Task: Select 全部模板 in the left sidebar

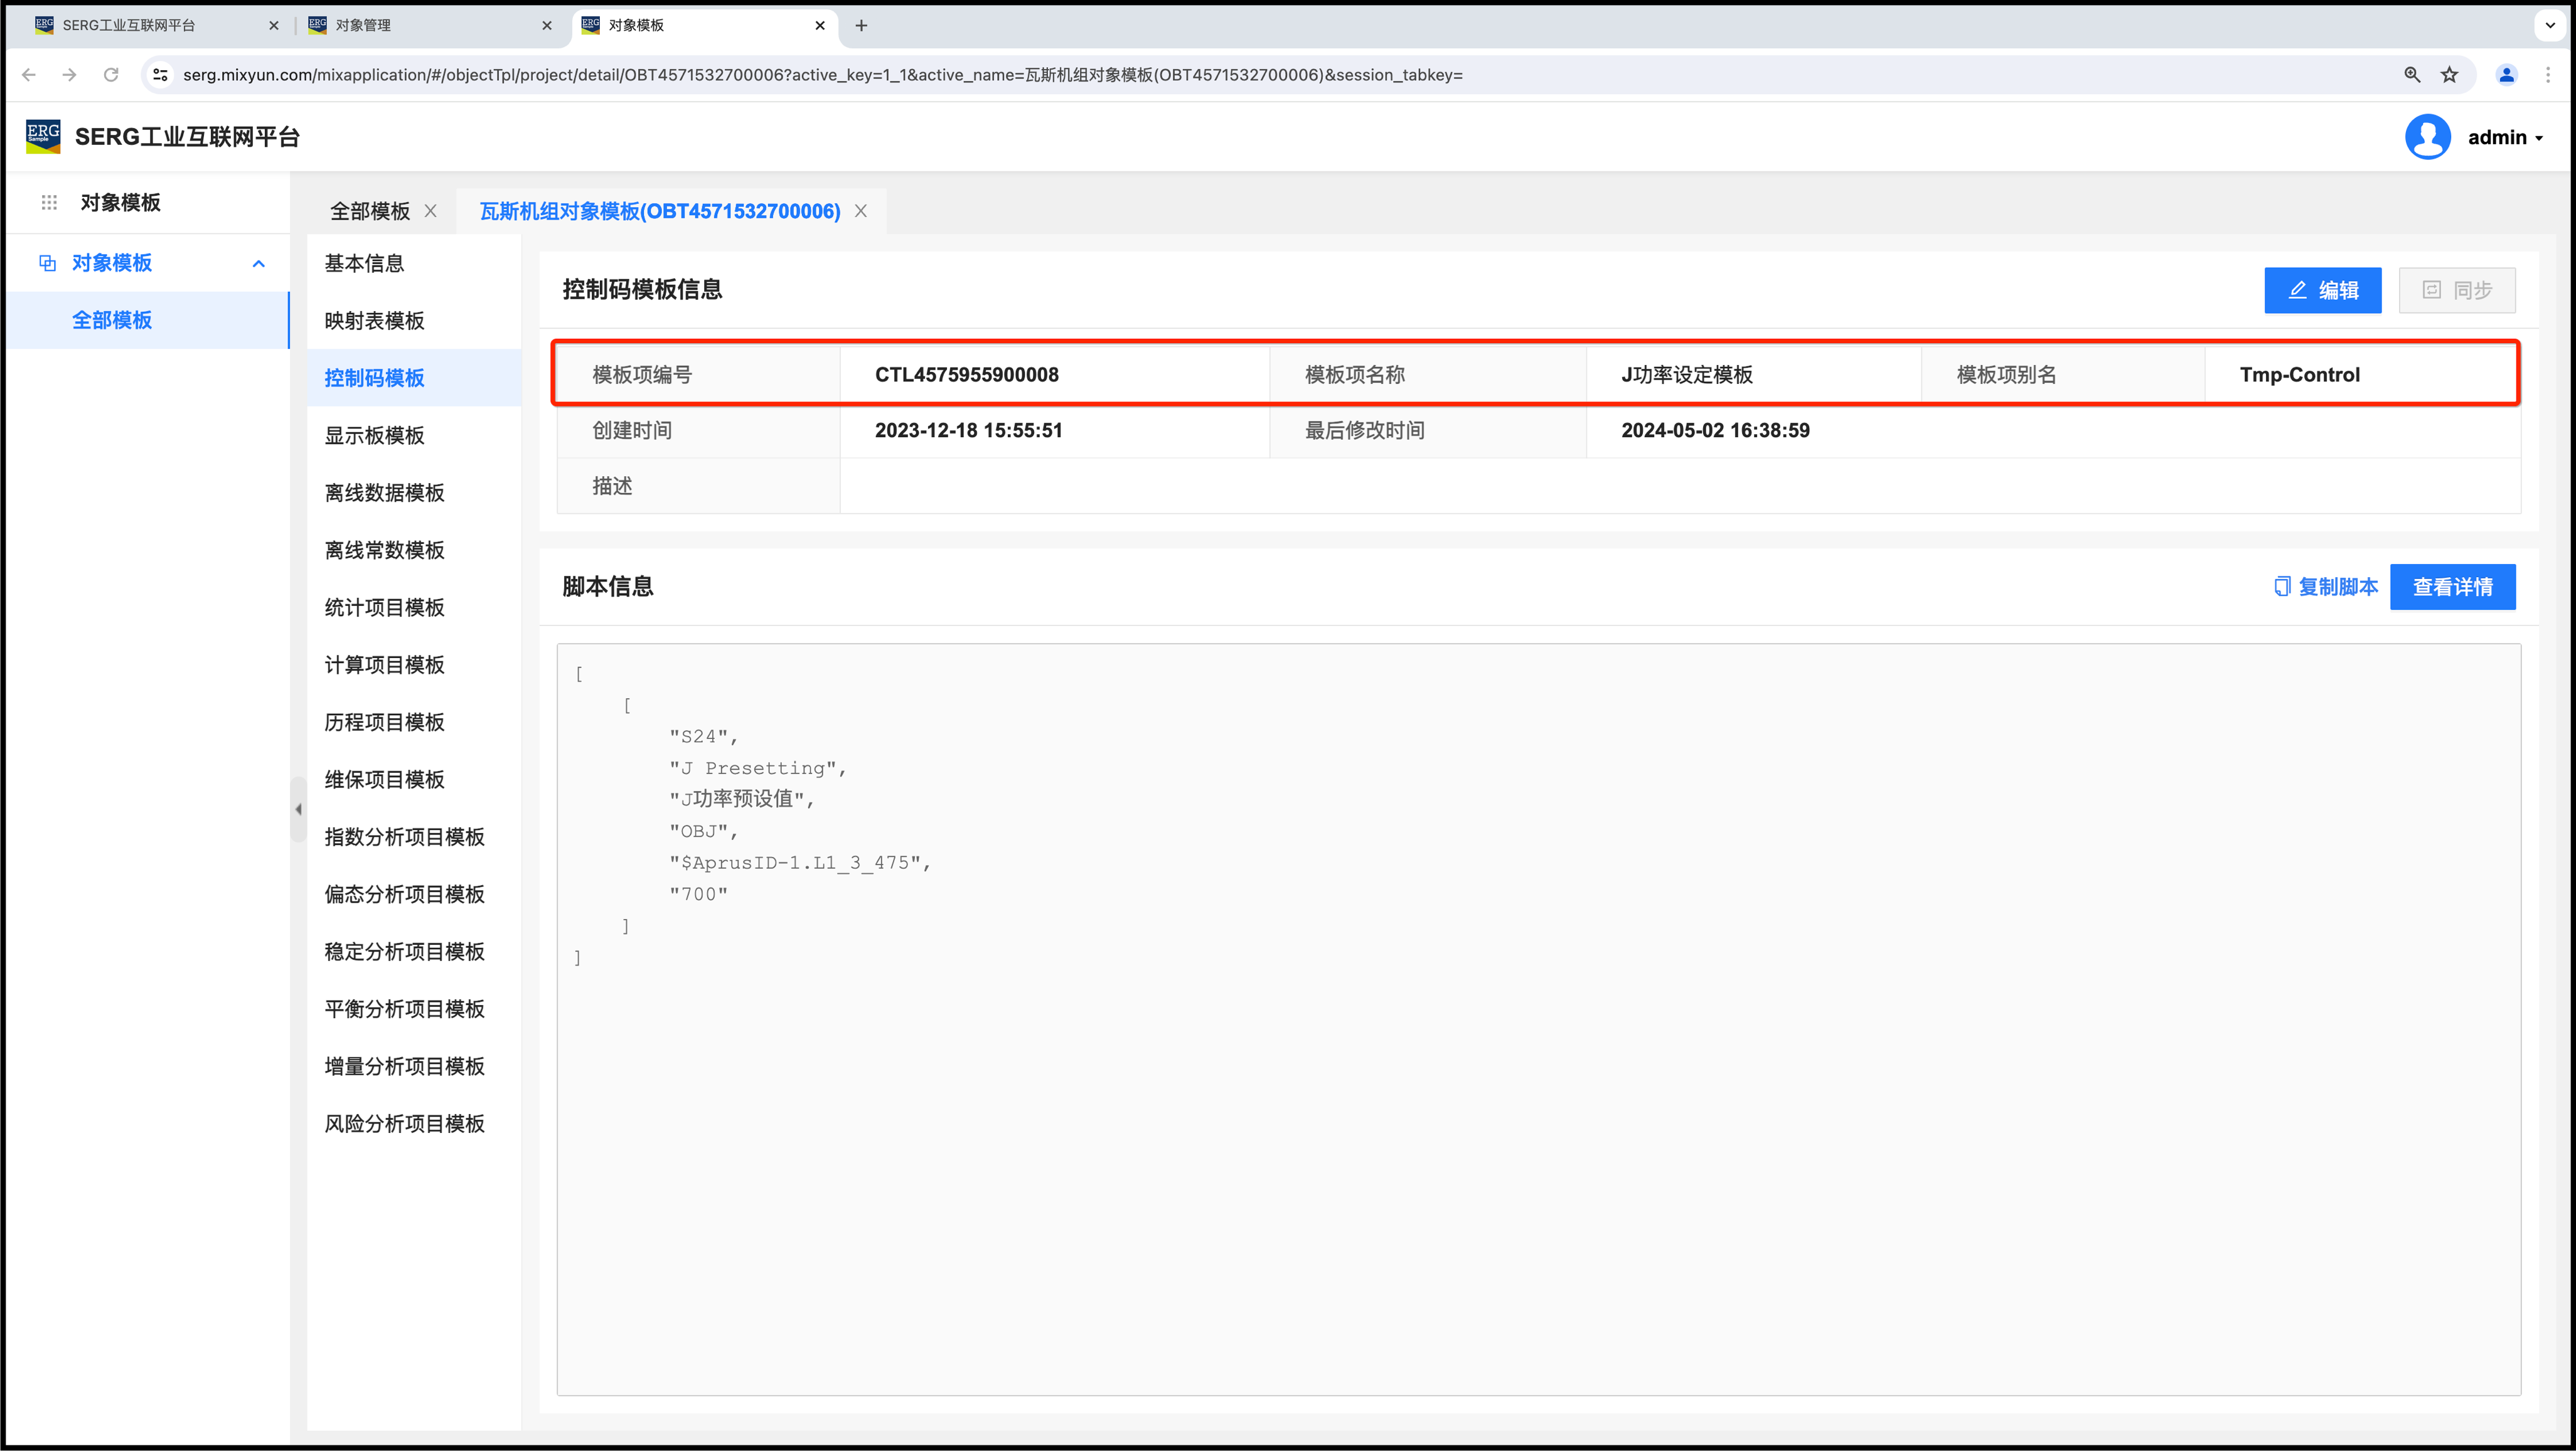Action: click(x=112, y=320)
